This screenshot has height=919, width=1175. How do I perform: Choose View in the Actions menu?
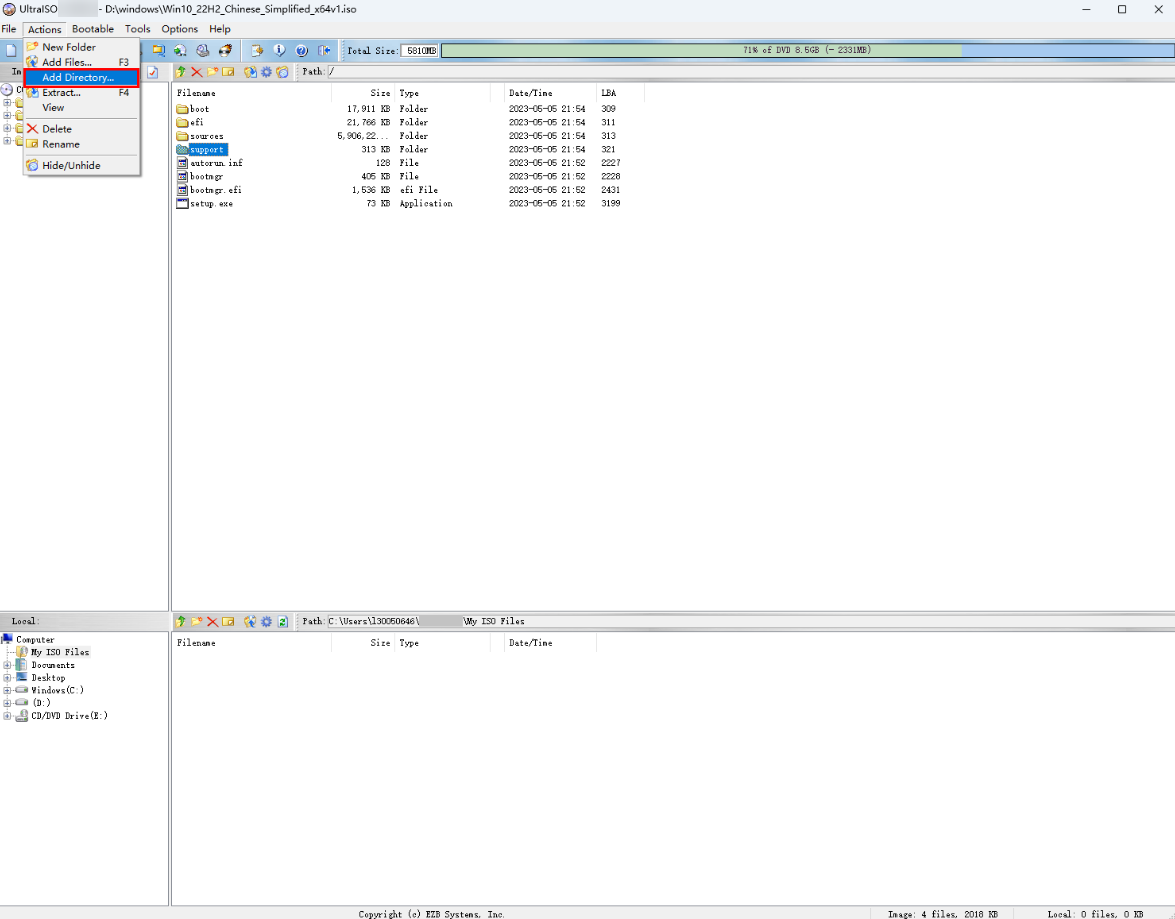click(82, 108)
